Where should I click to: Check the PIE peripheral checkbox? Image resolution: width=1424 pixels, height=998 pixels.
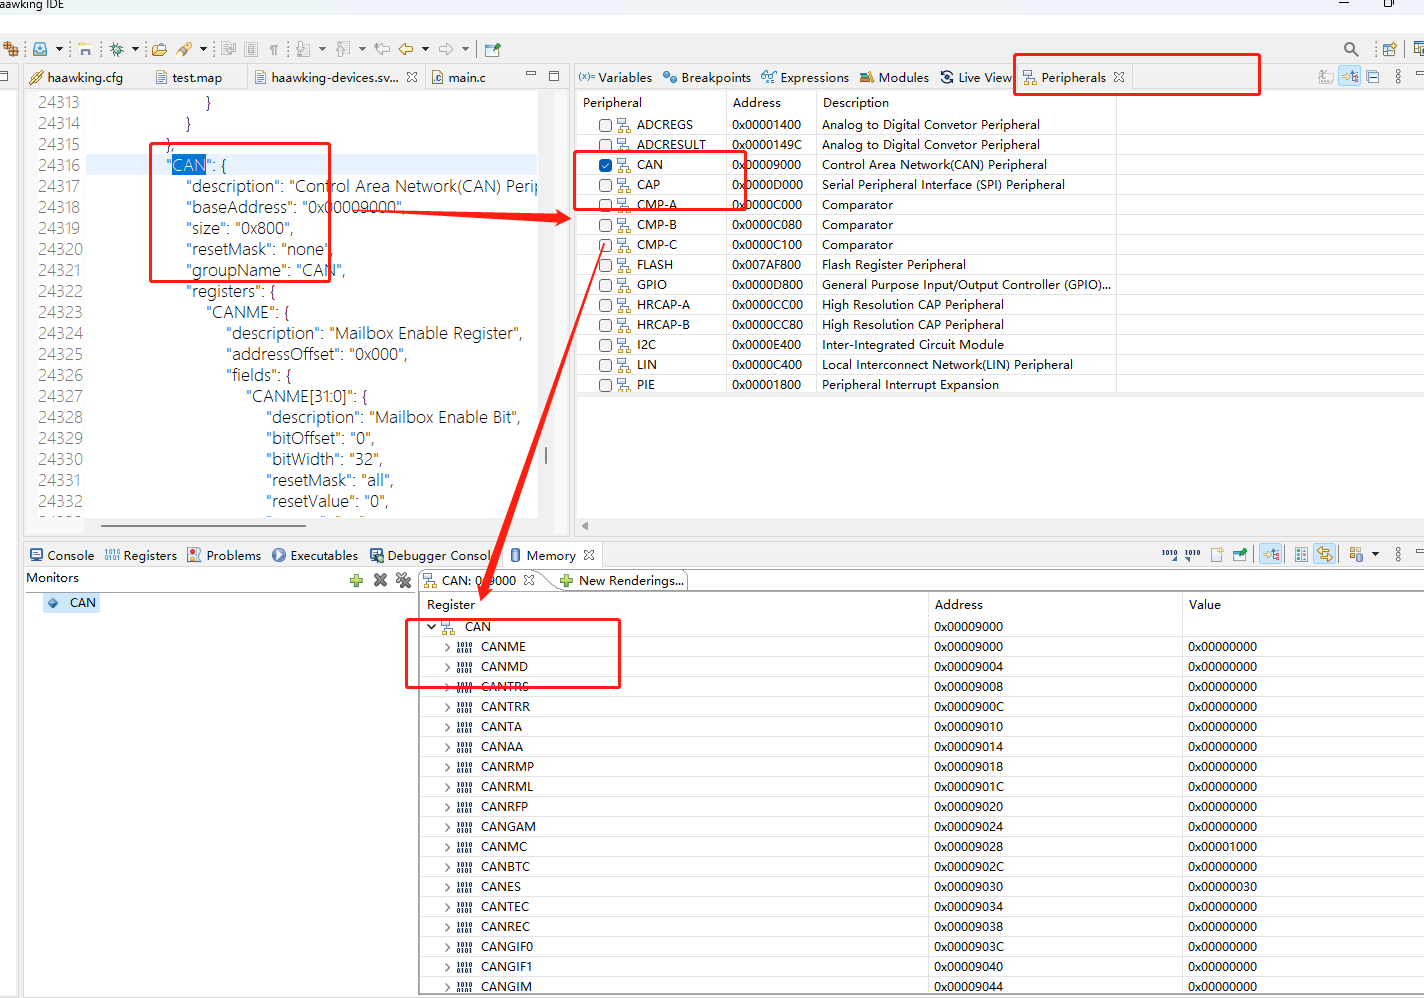[605, 385]
